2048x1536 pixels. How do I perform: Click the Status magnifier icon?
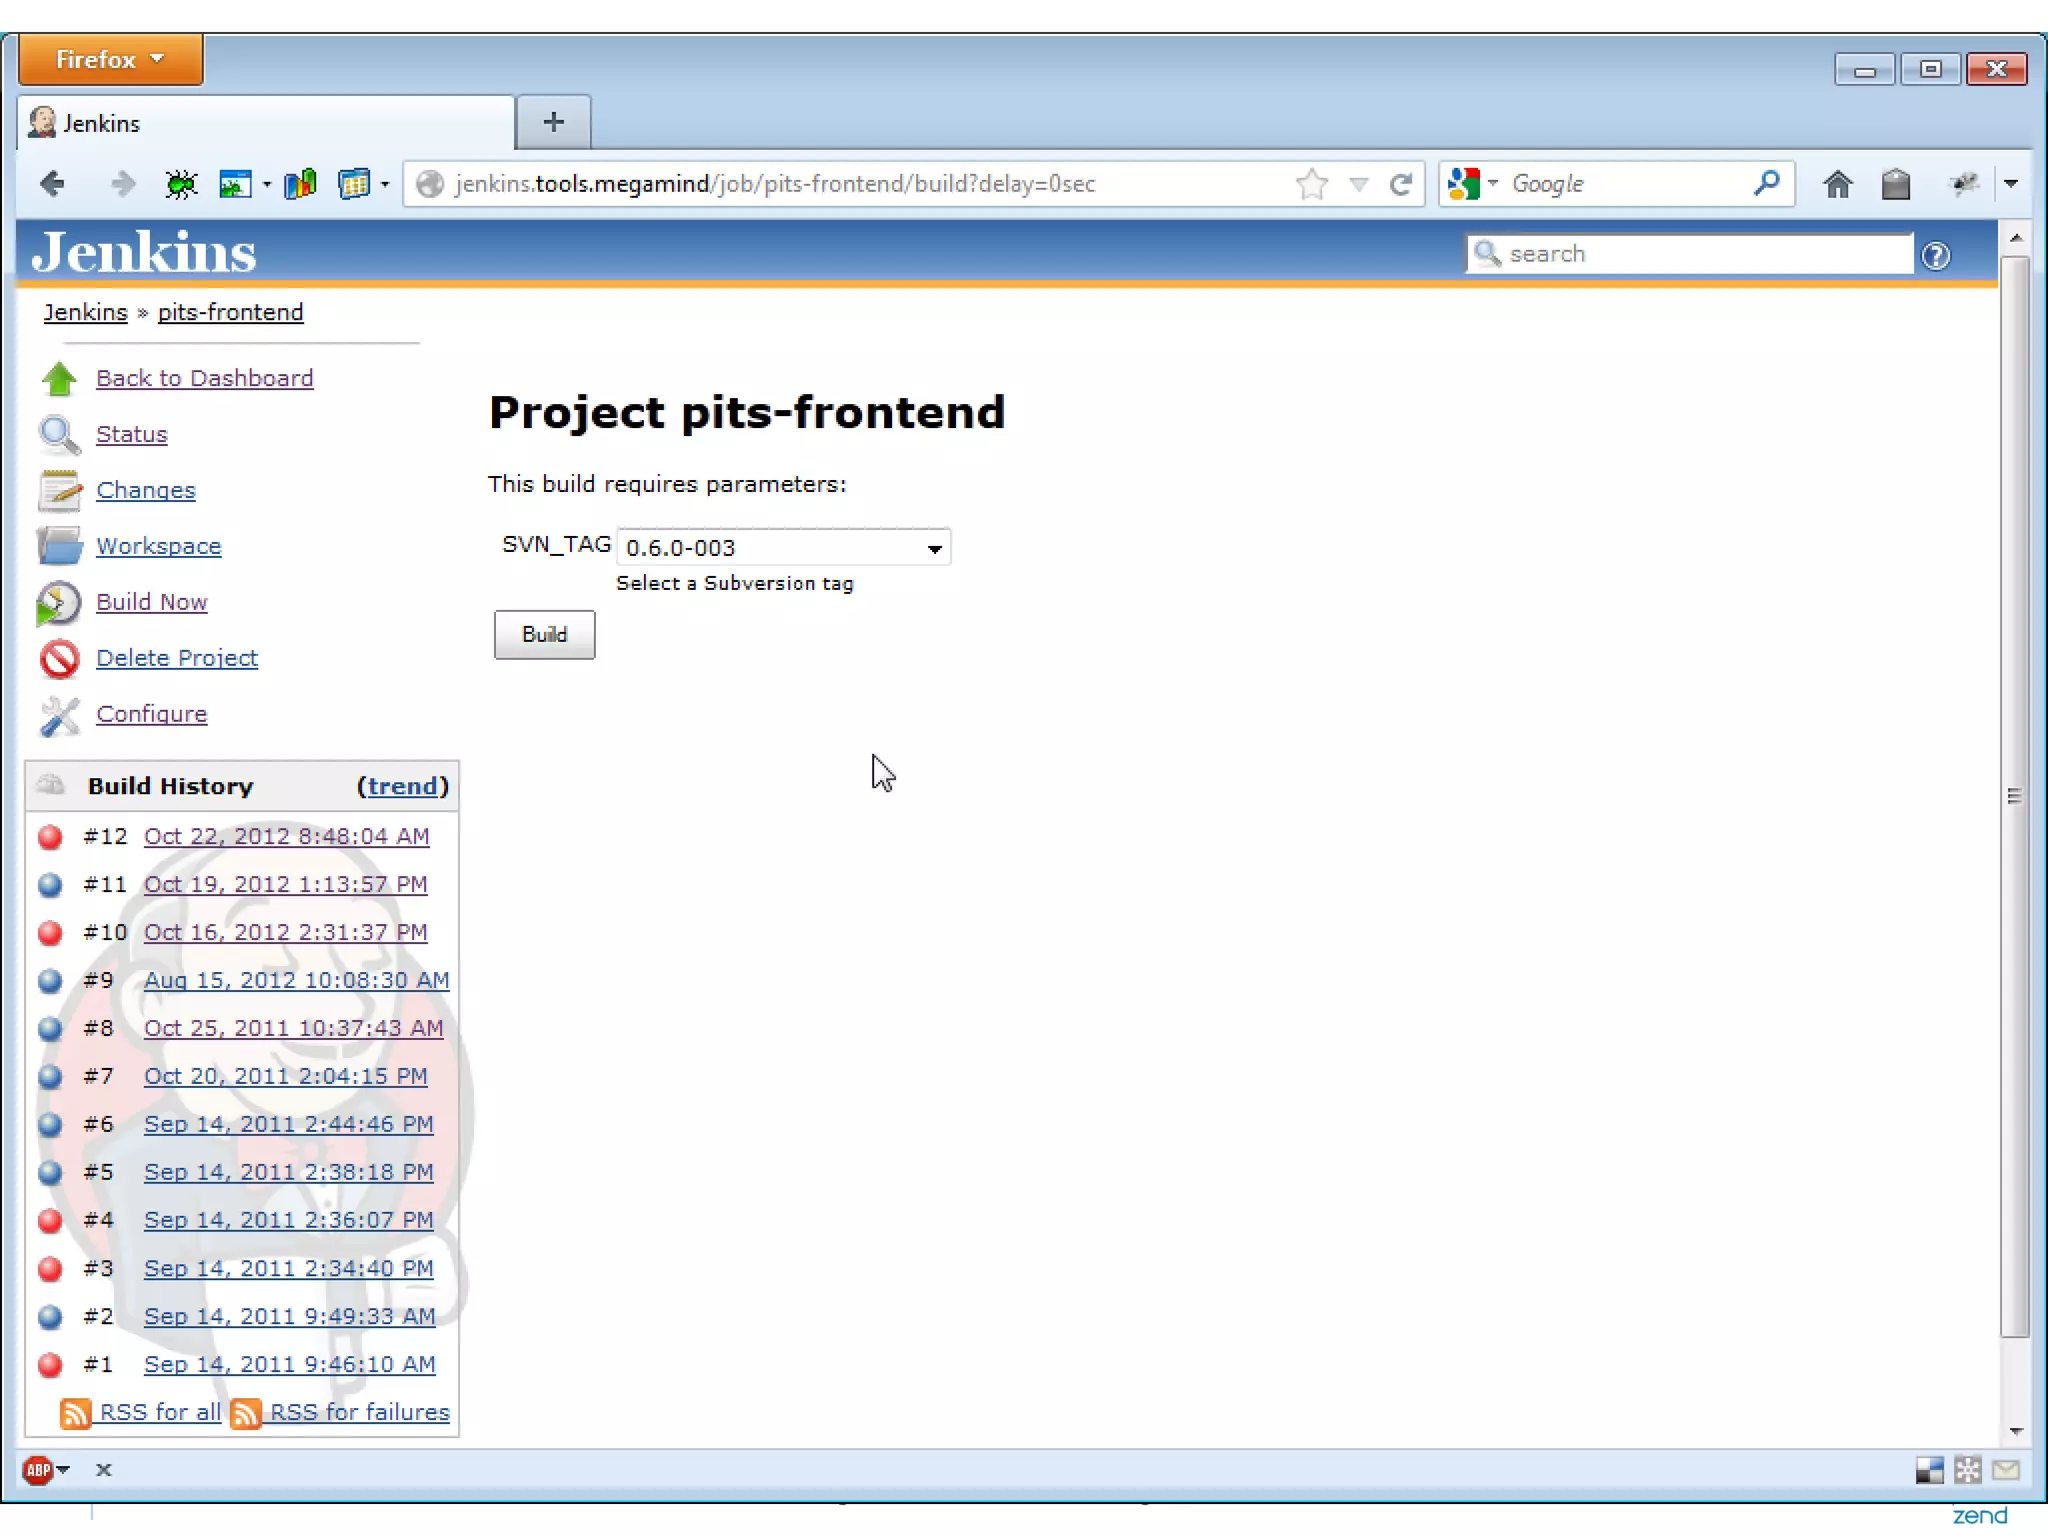pyautogui.click(x=60, y=435)
